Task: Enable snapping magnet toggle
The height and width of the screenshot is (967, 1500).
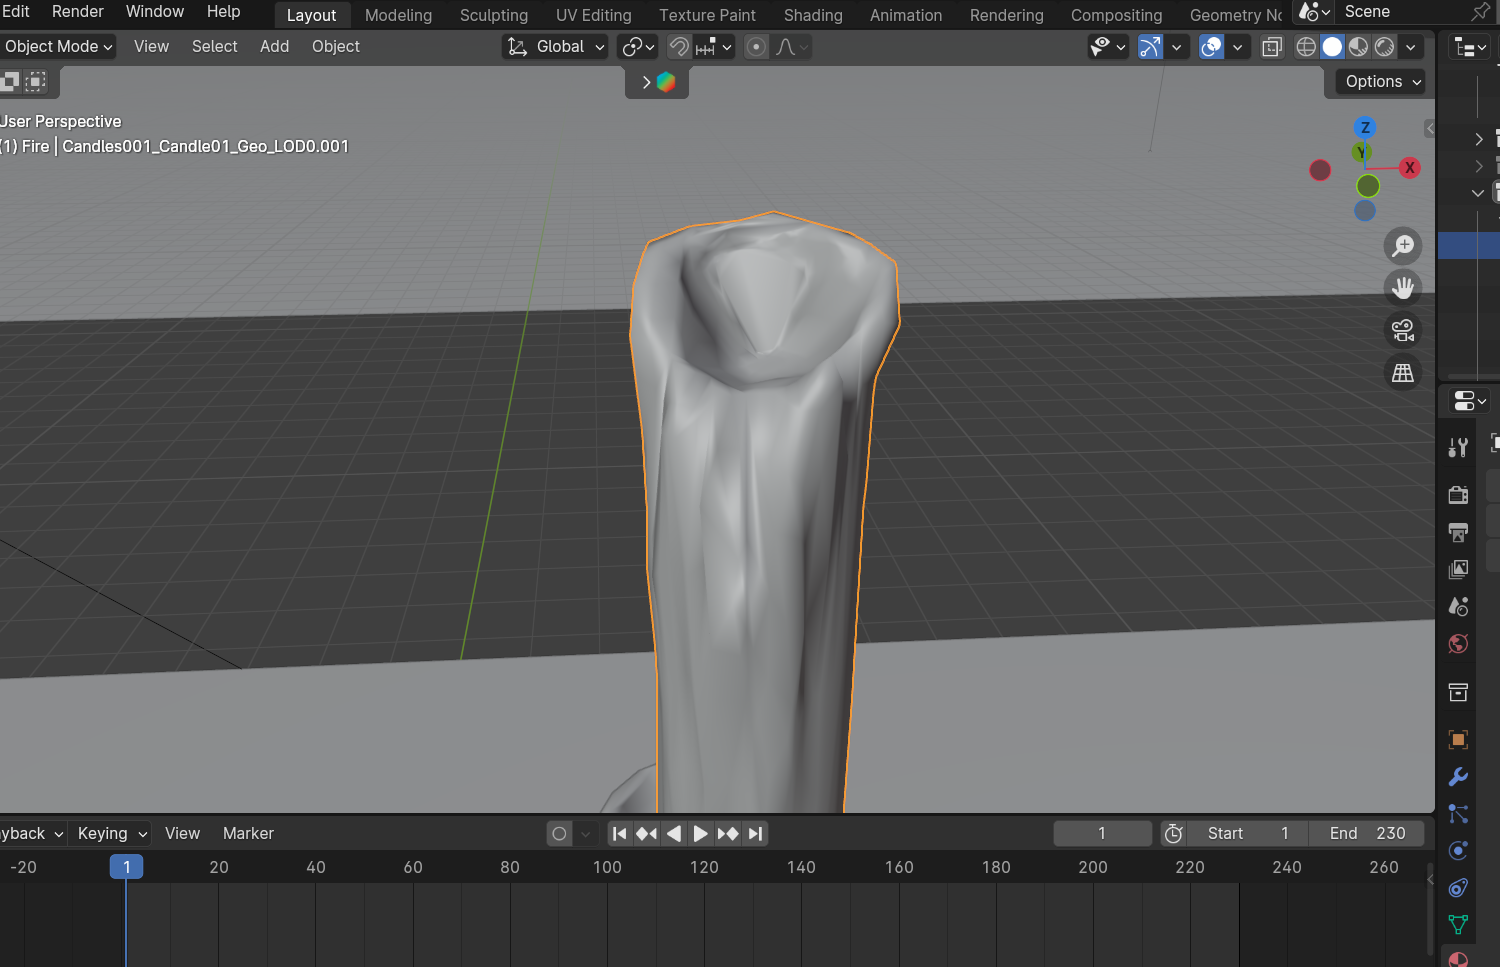Action: [679, 47]
